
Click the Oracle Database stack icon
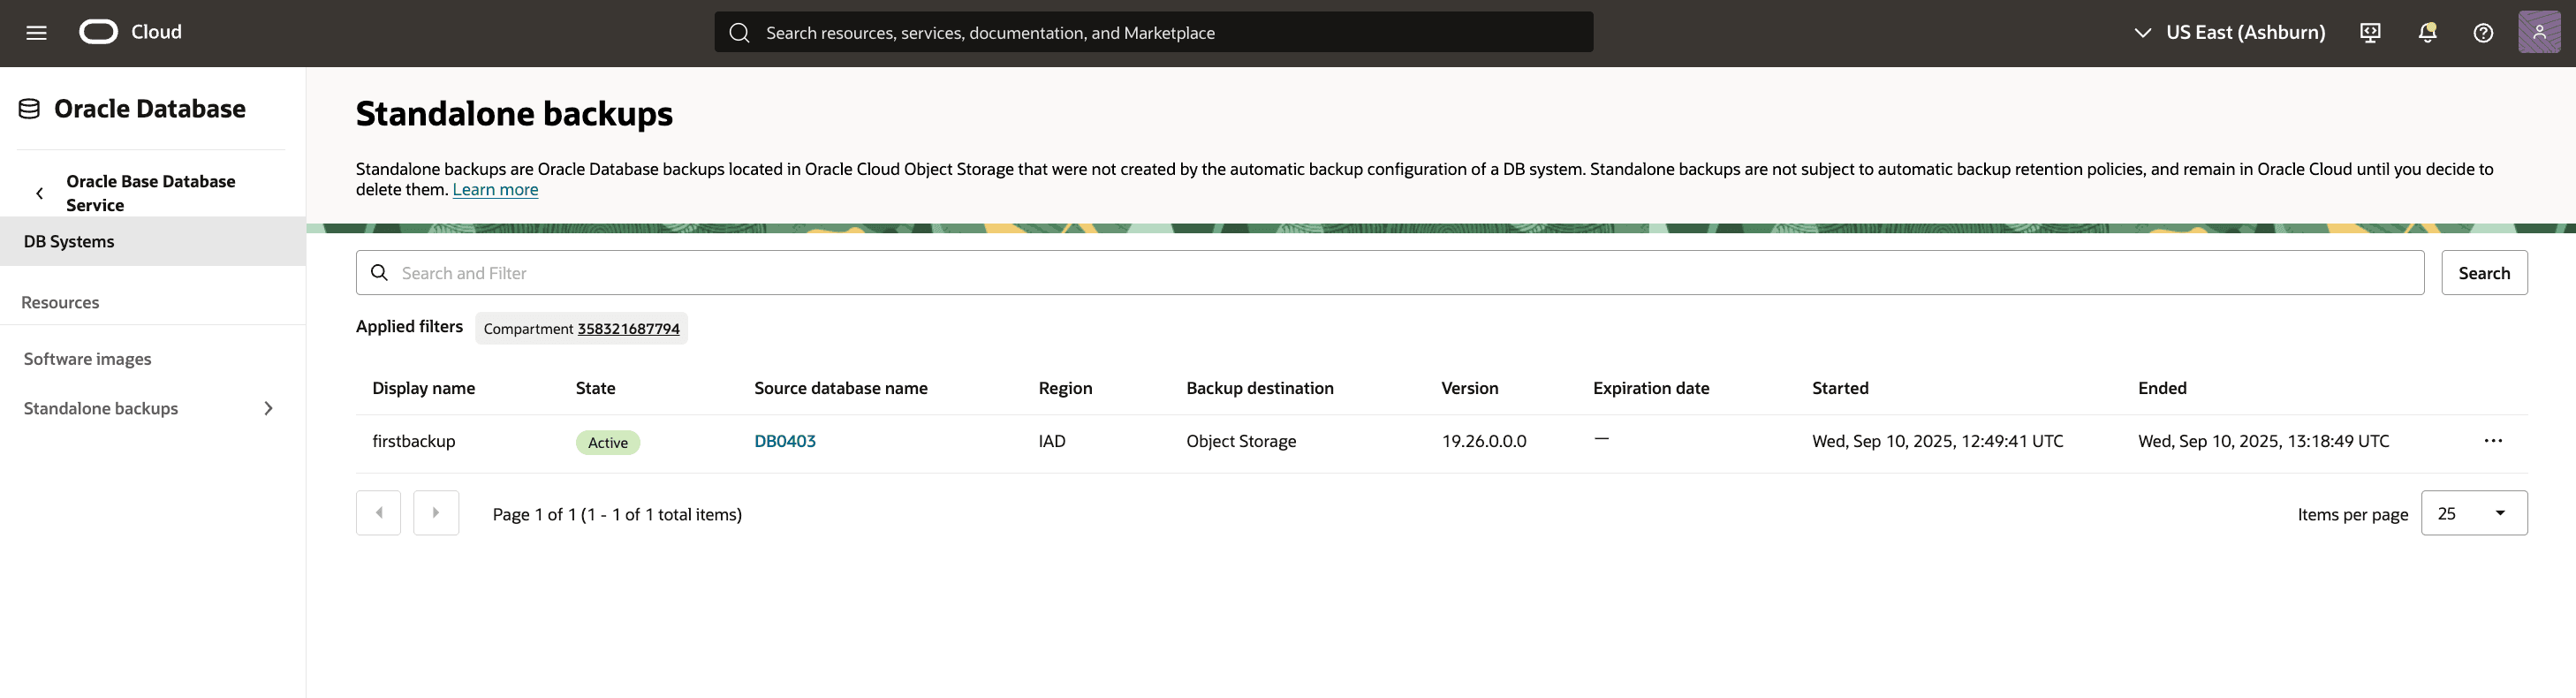29,109
